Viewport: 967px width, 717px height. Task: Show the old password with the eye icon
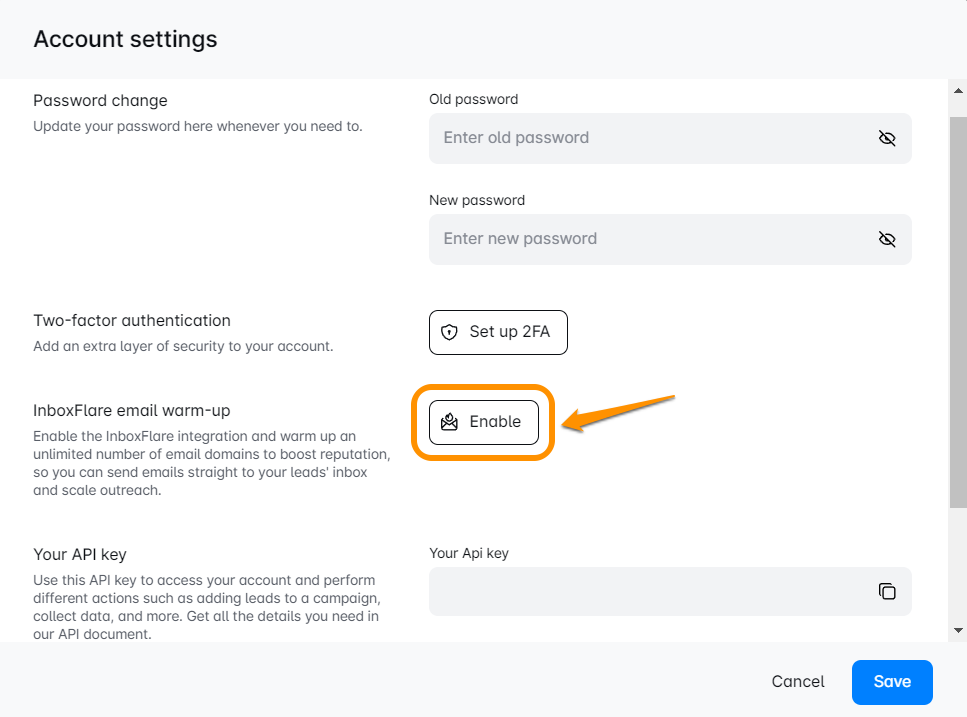click(x=886, y=138)
